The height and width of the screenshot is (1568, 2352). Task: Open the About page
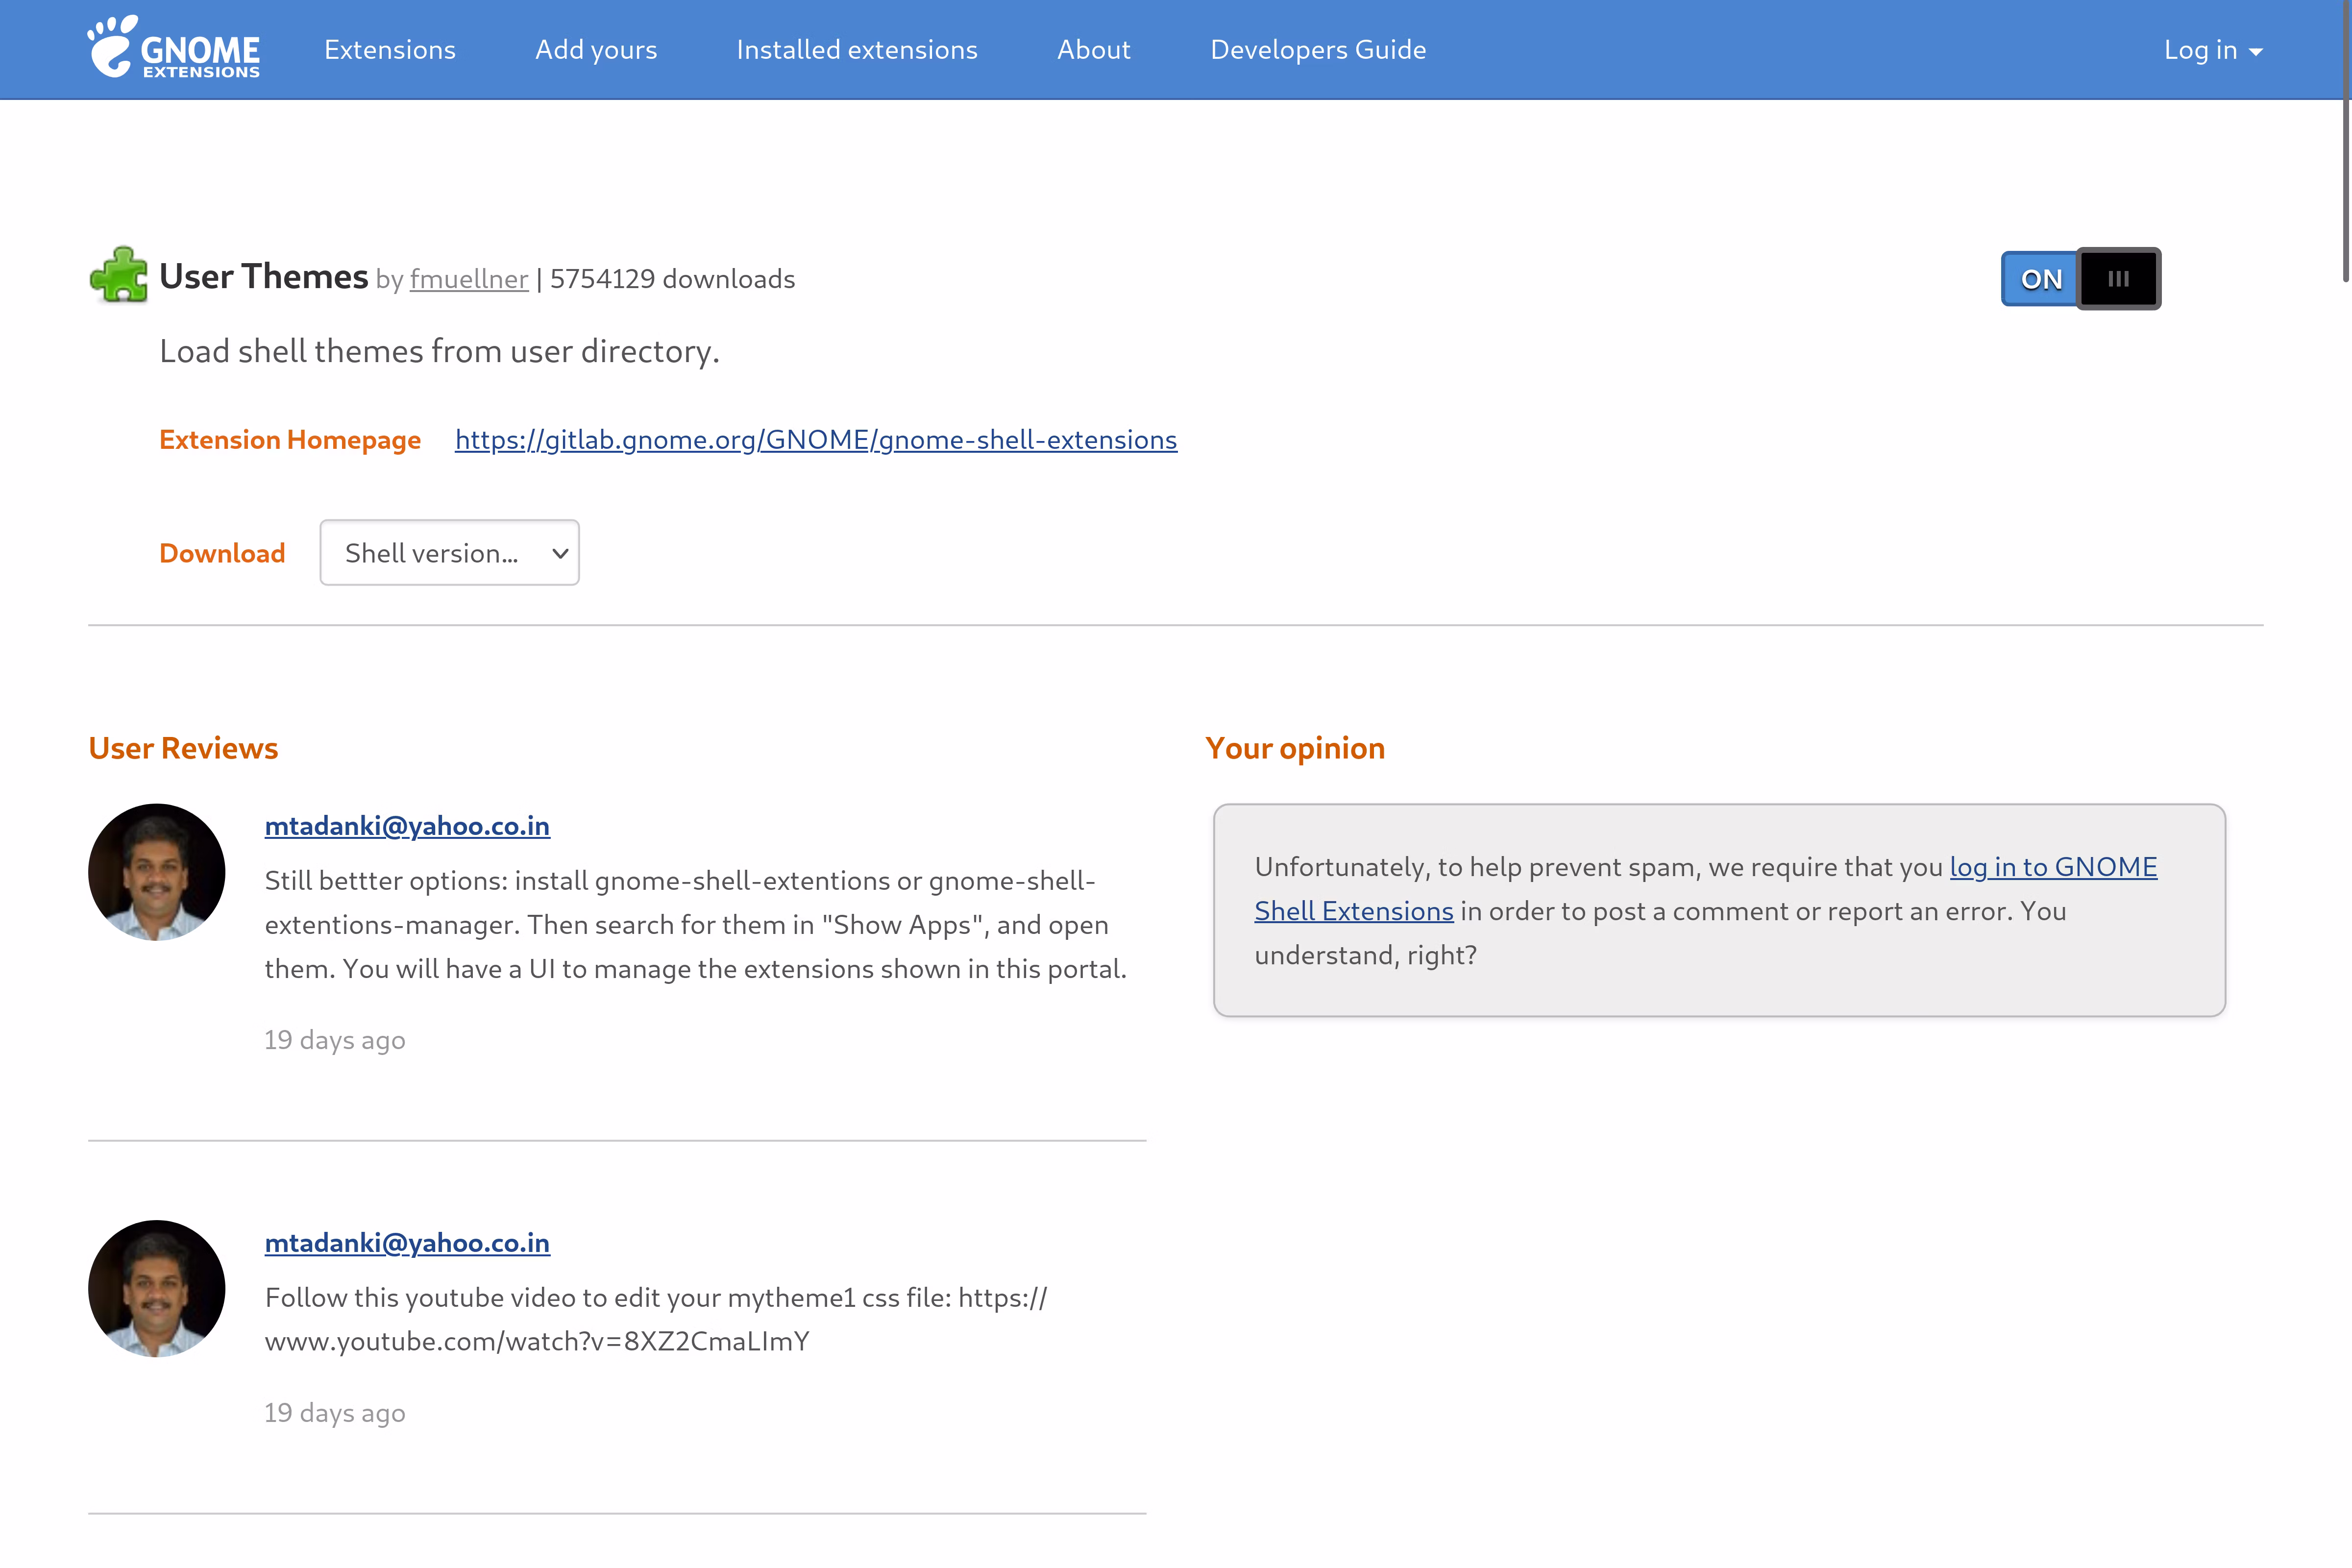[x=1093, y=50]
